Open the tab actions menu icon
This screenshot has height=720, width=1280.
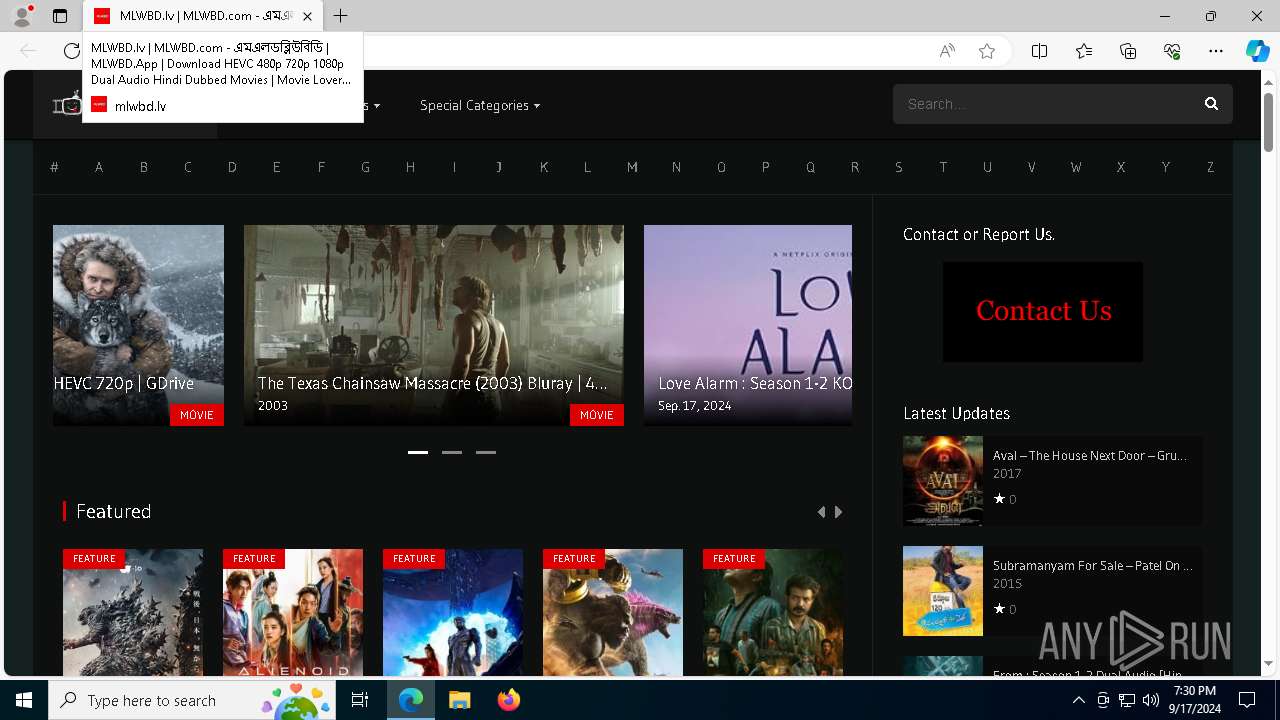(x=60, y=16)
